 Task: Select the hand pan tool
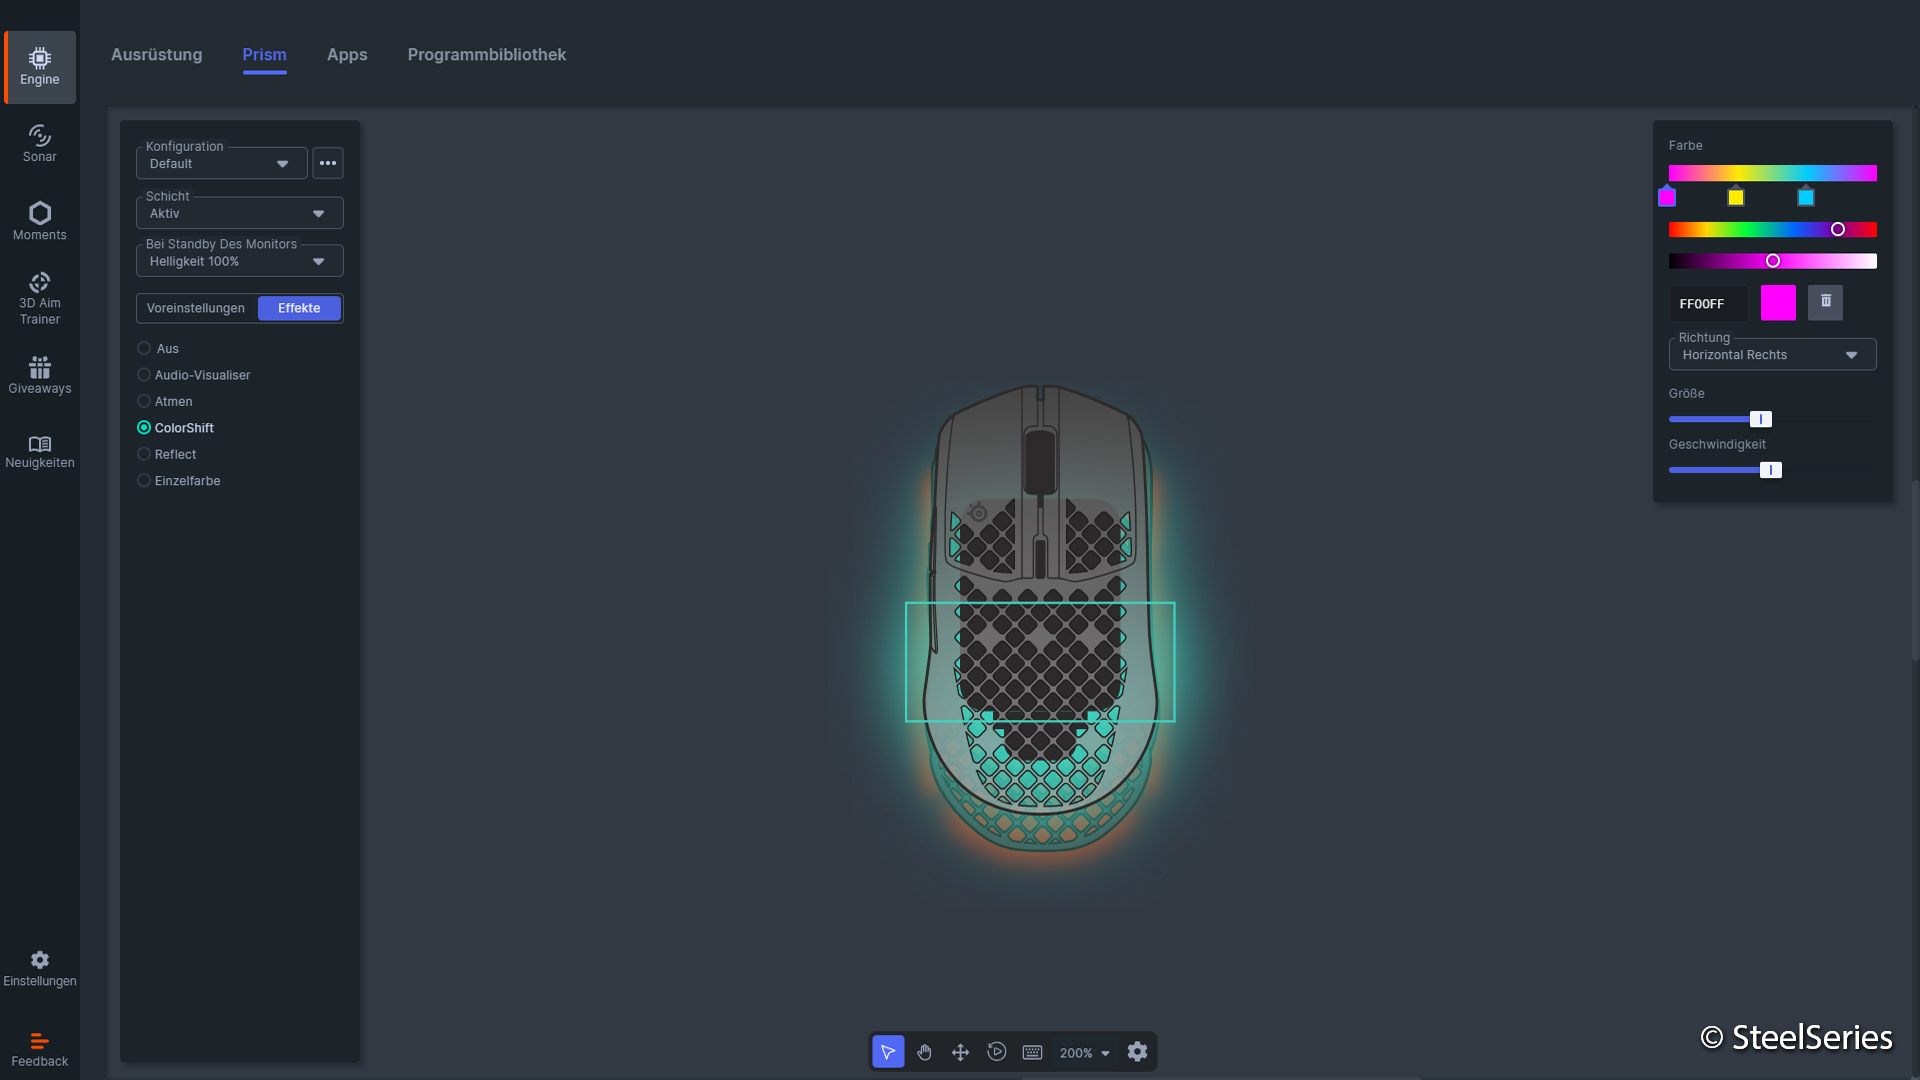[924, 1052]
